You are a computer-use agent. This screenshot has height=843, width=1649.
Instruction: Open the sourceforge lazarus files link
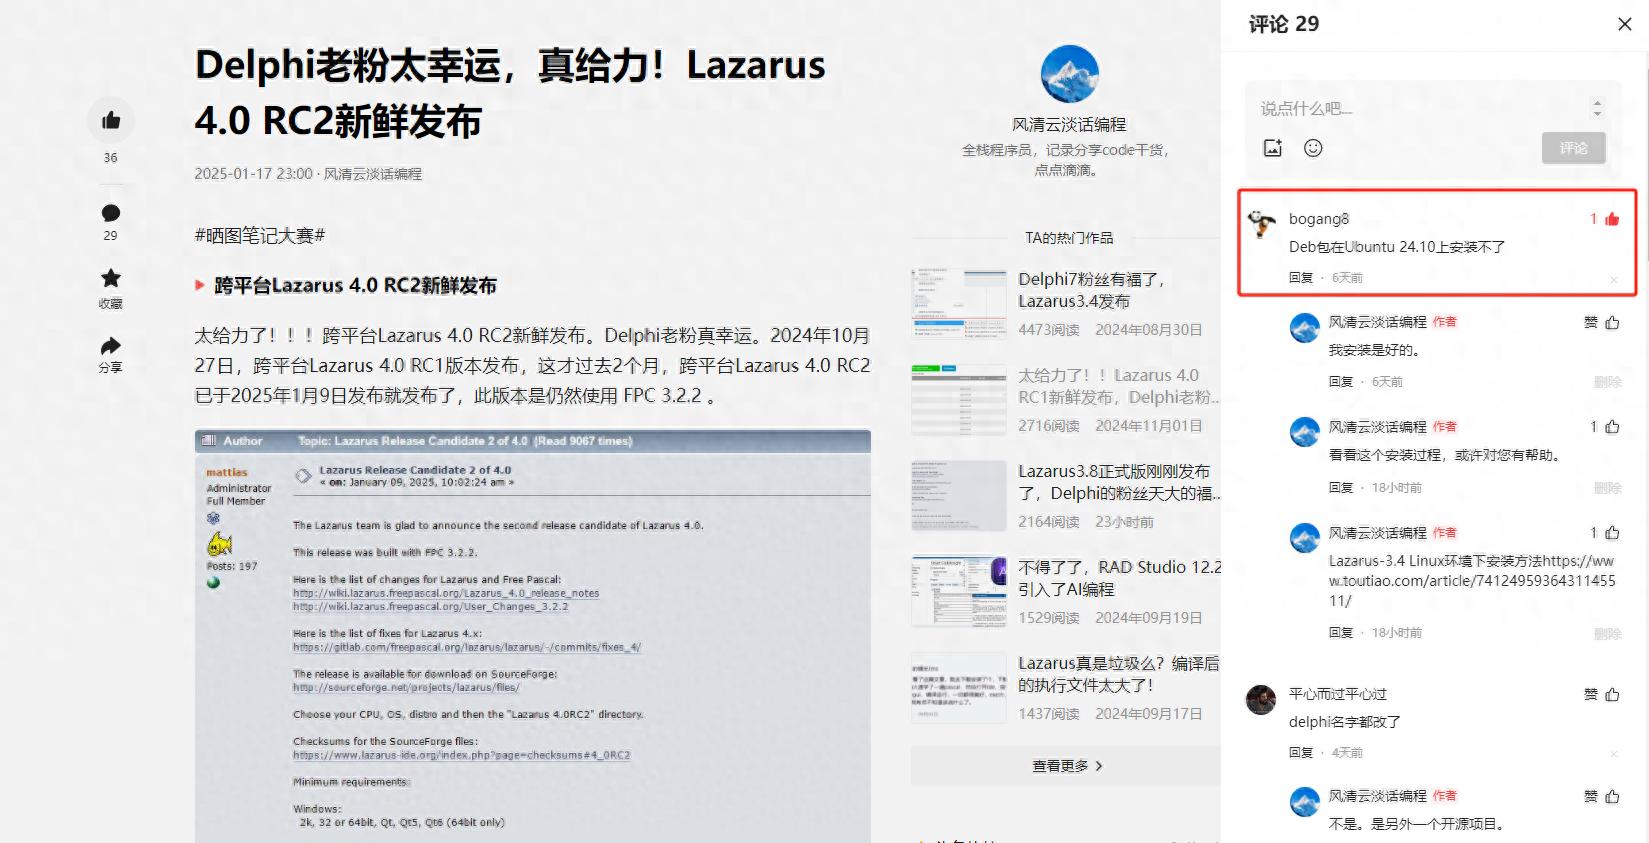406,687
